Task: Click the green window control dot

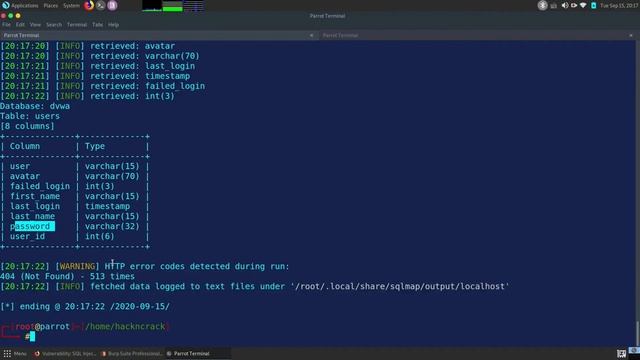Action: [x=11, y=16]
